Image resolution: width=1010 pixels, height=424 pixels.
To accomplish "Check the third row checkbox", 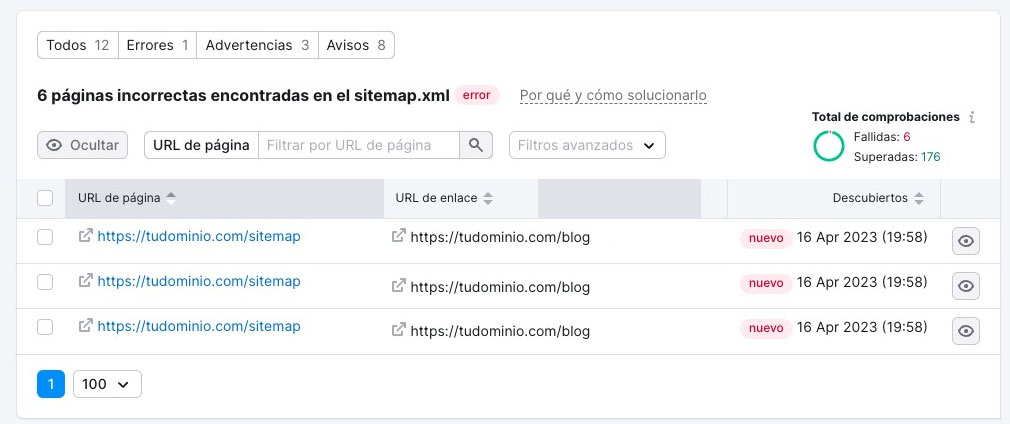I will (45, 327).
